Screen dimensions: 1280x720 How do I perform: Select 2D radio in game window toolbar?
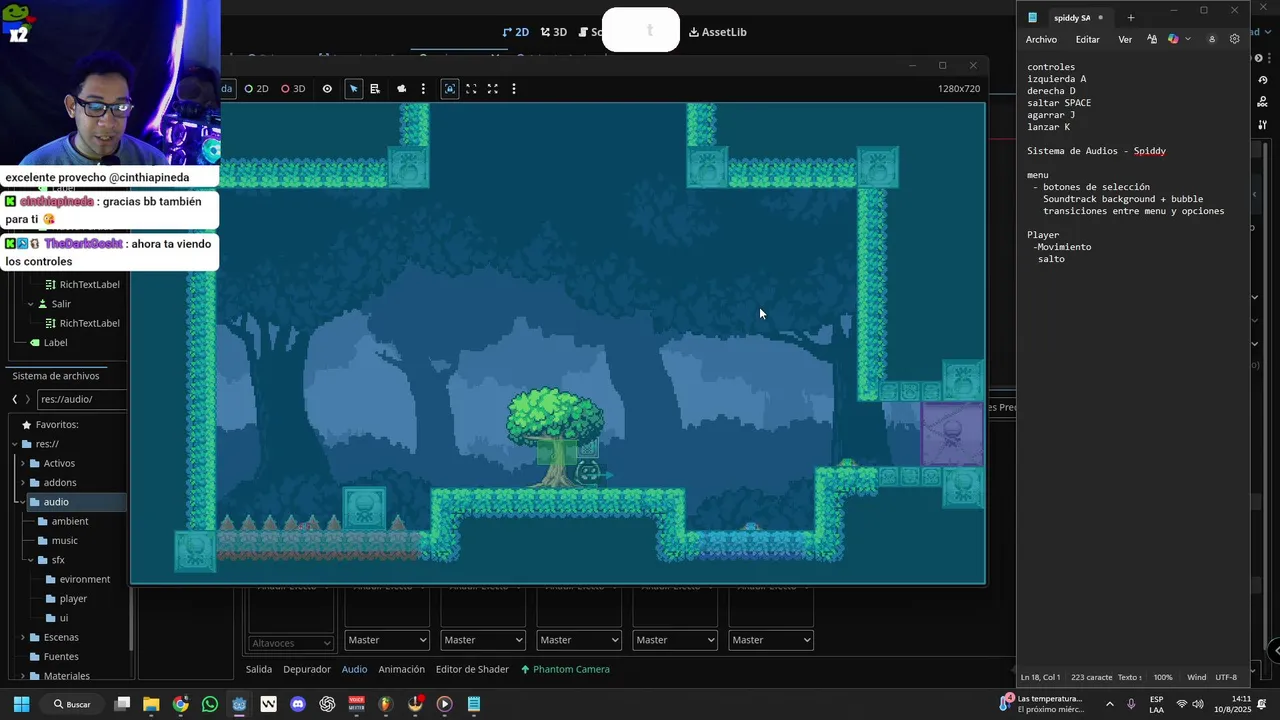(x=257, y=89)
